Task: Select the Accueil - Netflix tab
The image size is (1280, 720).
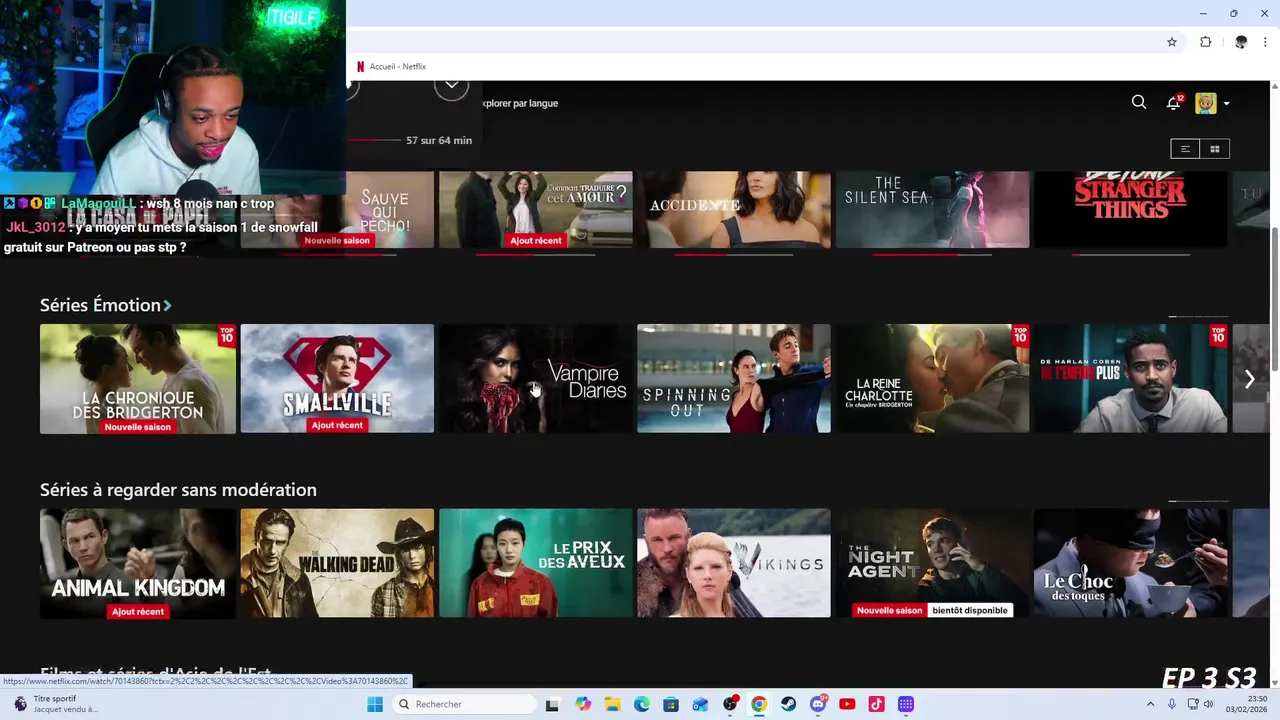Action: point(392,67)
